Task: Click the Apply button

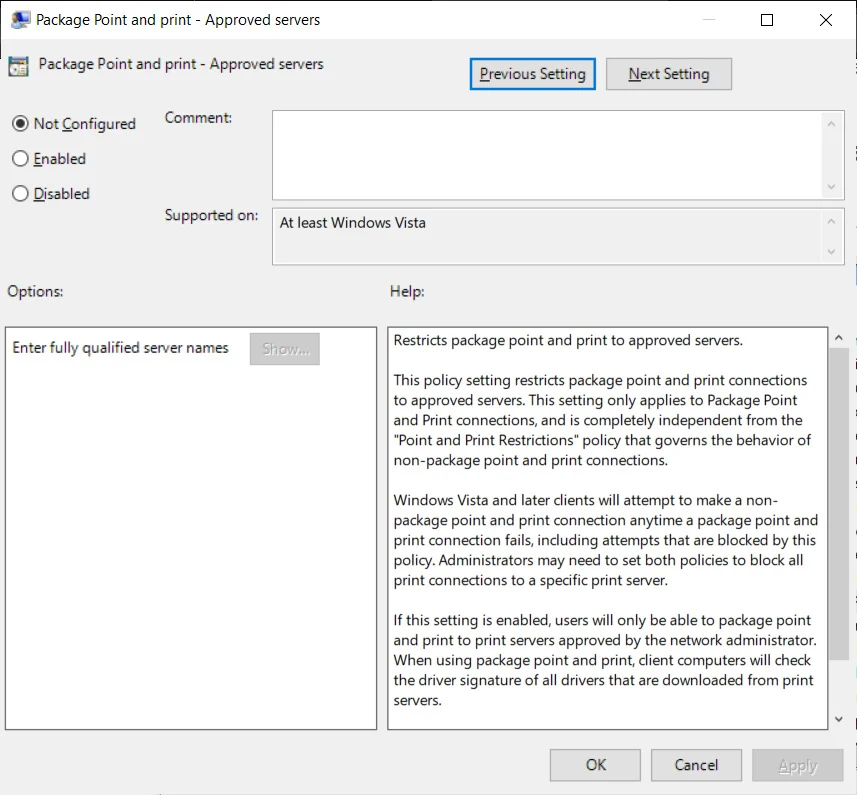Action: point(797,765)
